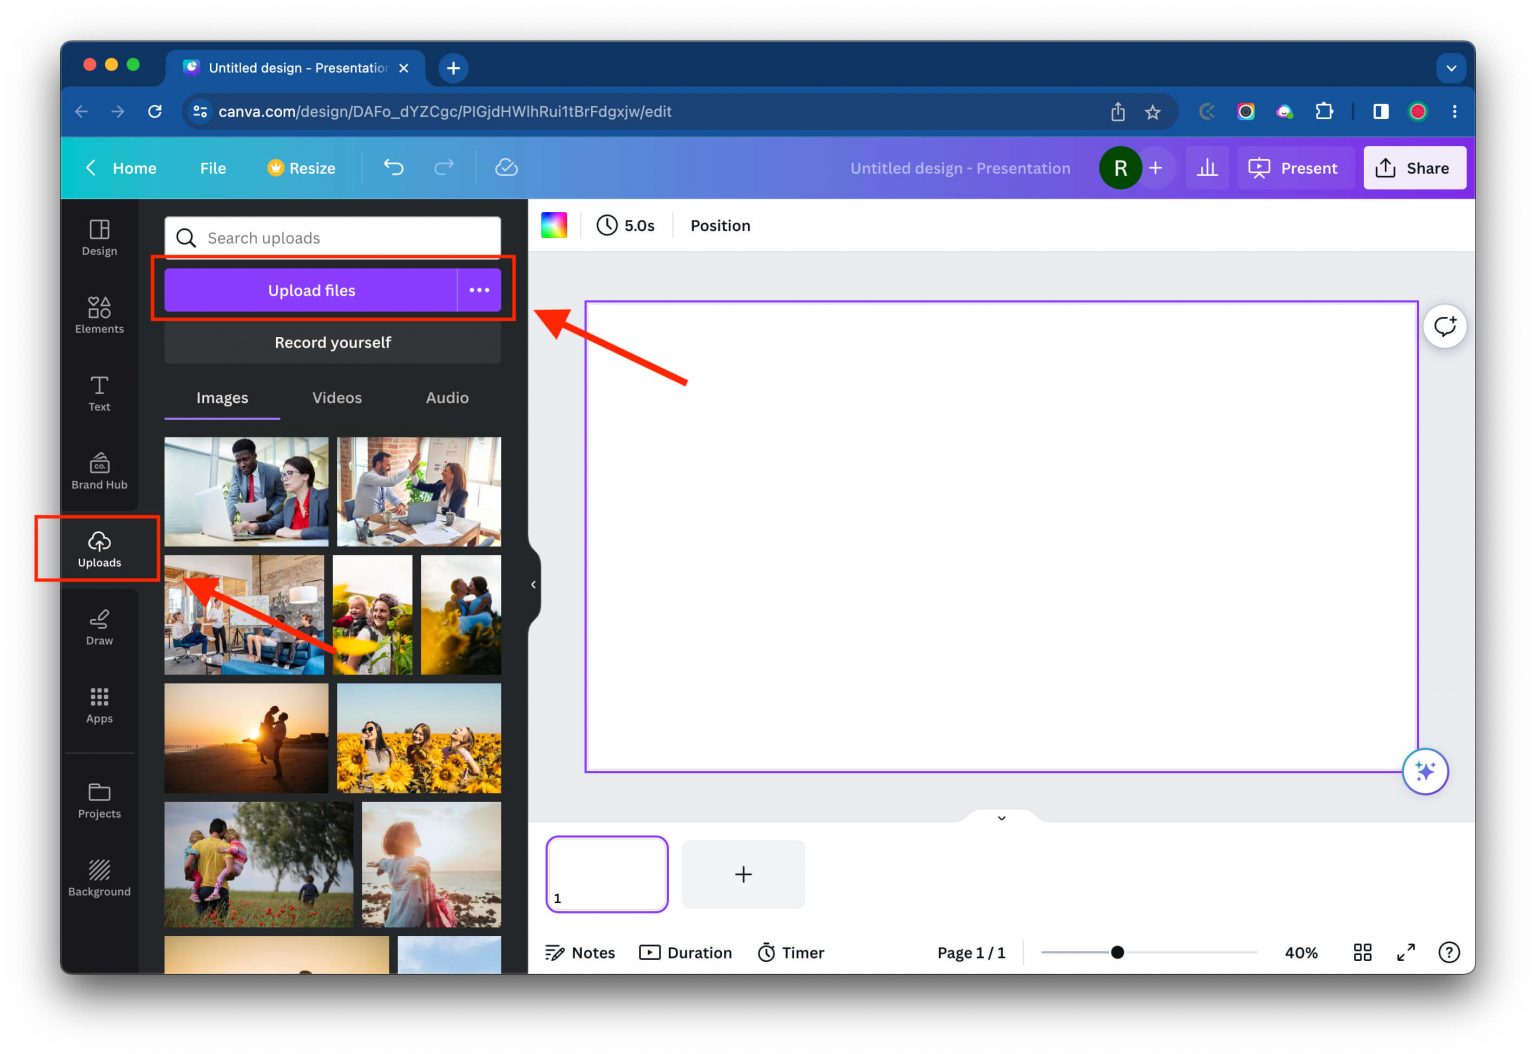1536x1054 pixels.
Task: Open the Projects panel
Action: (x=98, y=800)
